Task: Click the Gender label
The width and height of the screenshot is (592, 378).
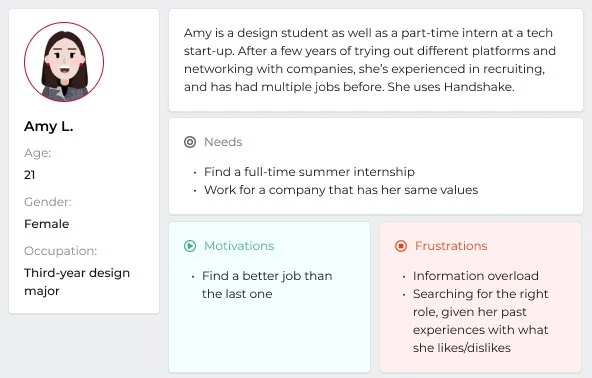Action: 48,202
